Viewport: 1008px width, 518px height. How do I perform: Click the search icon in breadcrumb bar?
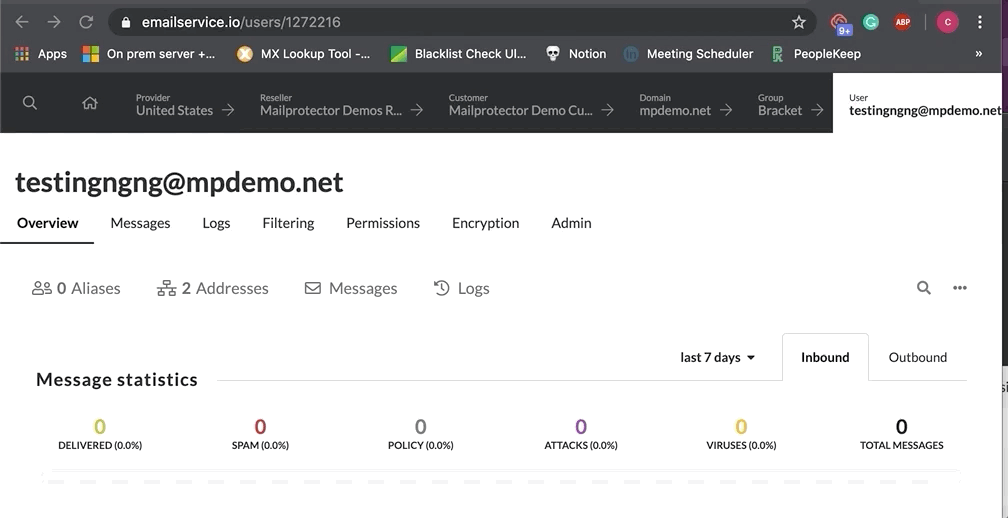click(x=30, y=103)
